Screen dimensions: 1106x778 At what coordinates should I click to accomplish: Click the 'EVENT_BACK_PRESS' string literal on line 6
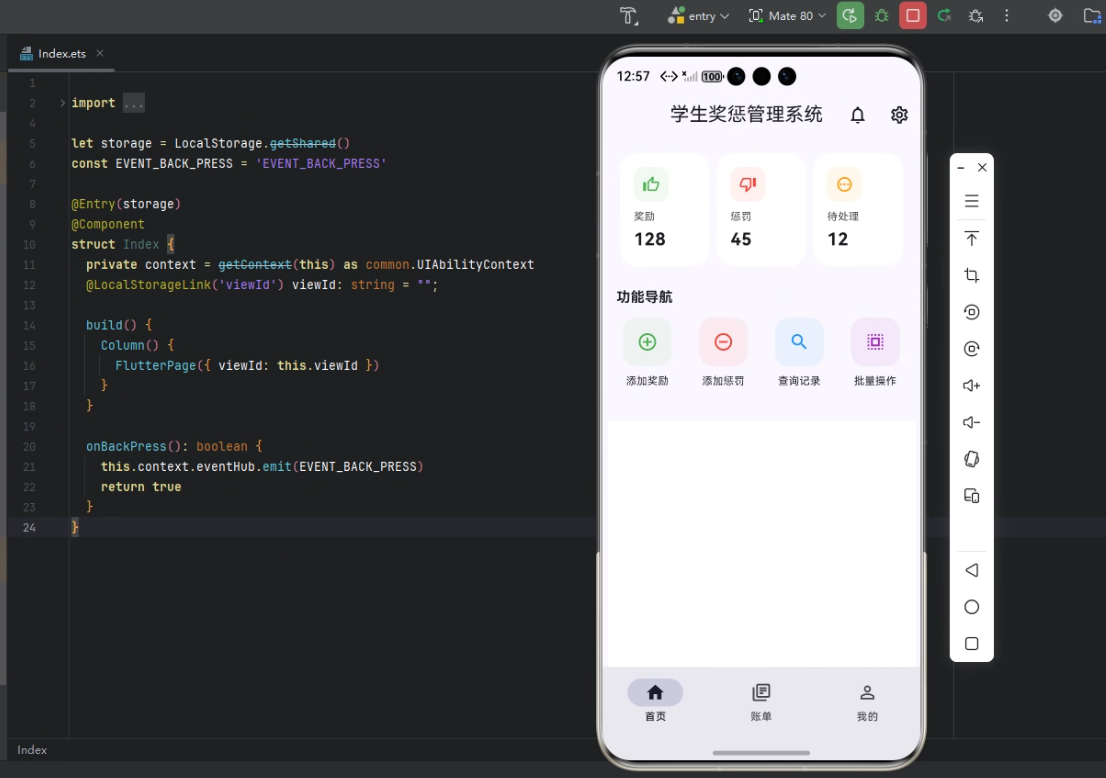pos(321,164)
